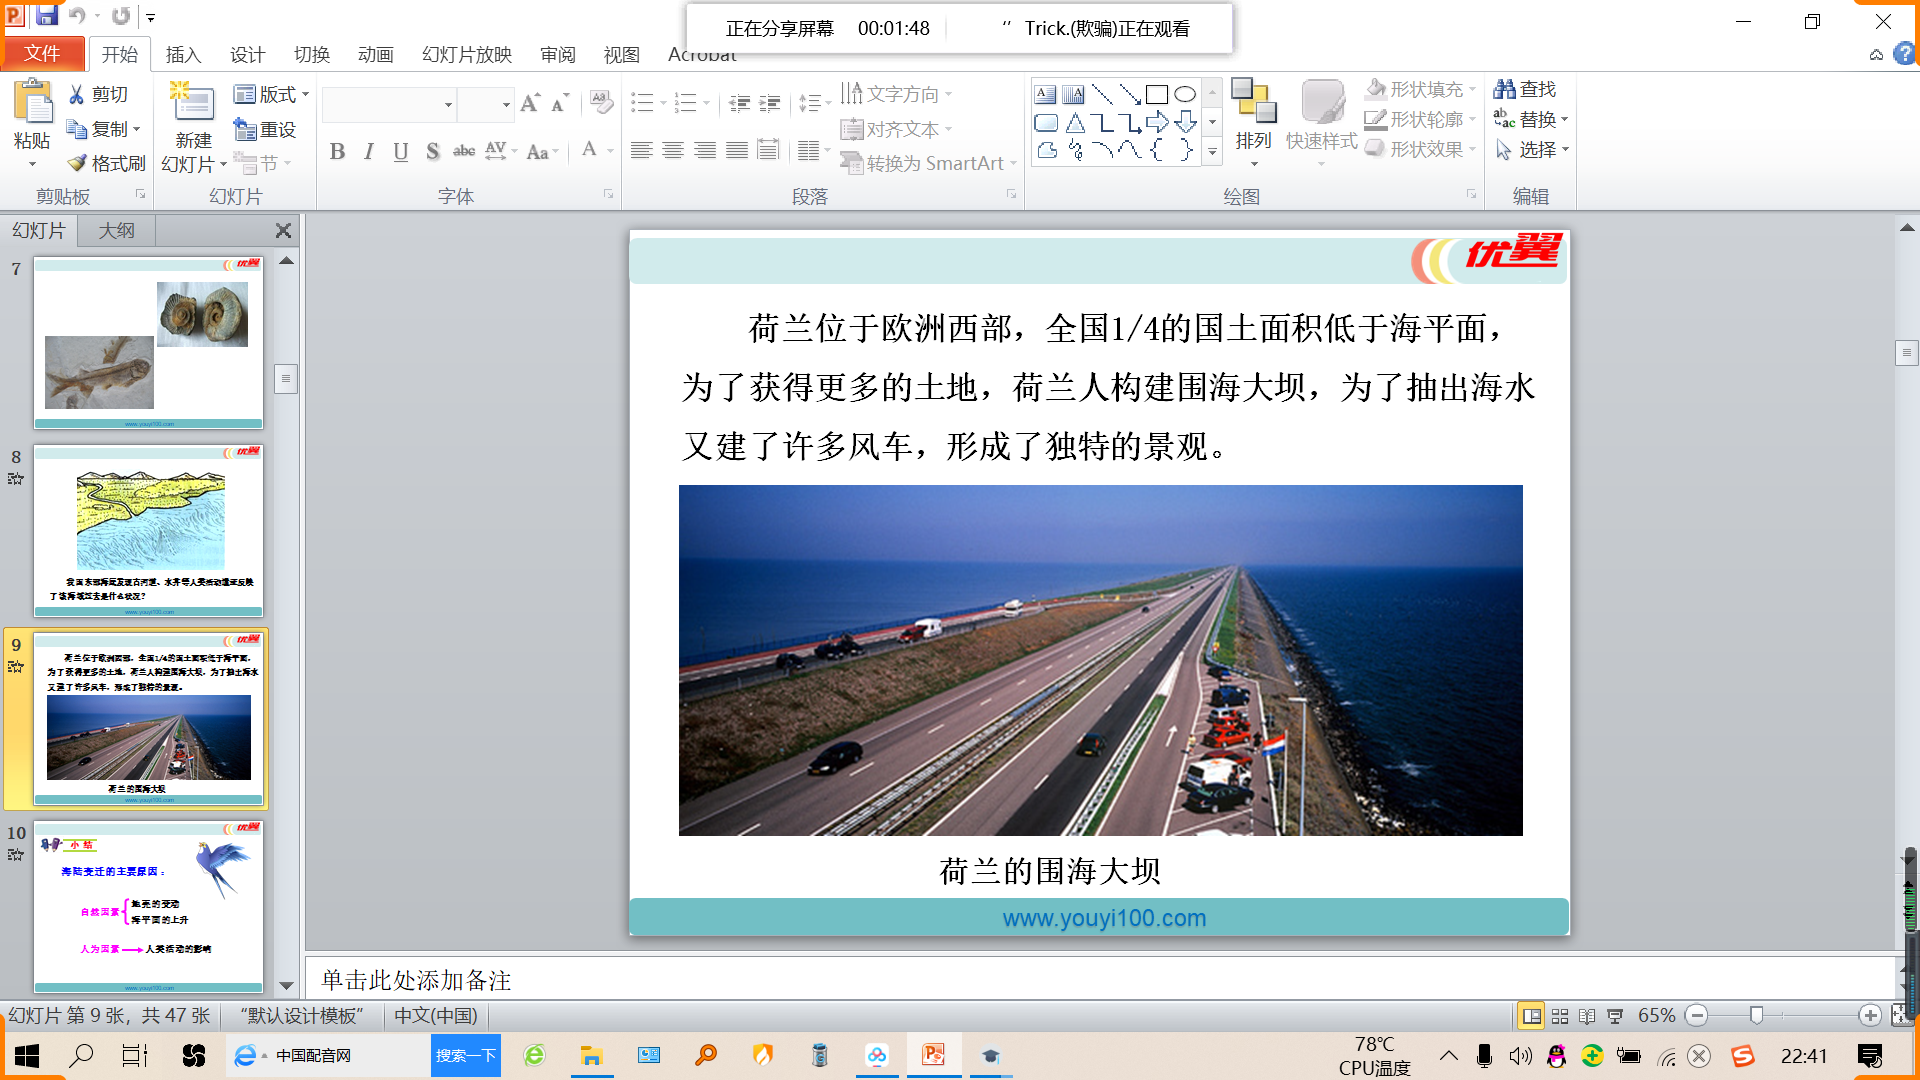The height and width of the screenshot is (1080, 1920).
Task: Switch to slide sorter view in the status bar
Action: 1559,1016
